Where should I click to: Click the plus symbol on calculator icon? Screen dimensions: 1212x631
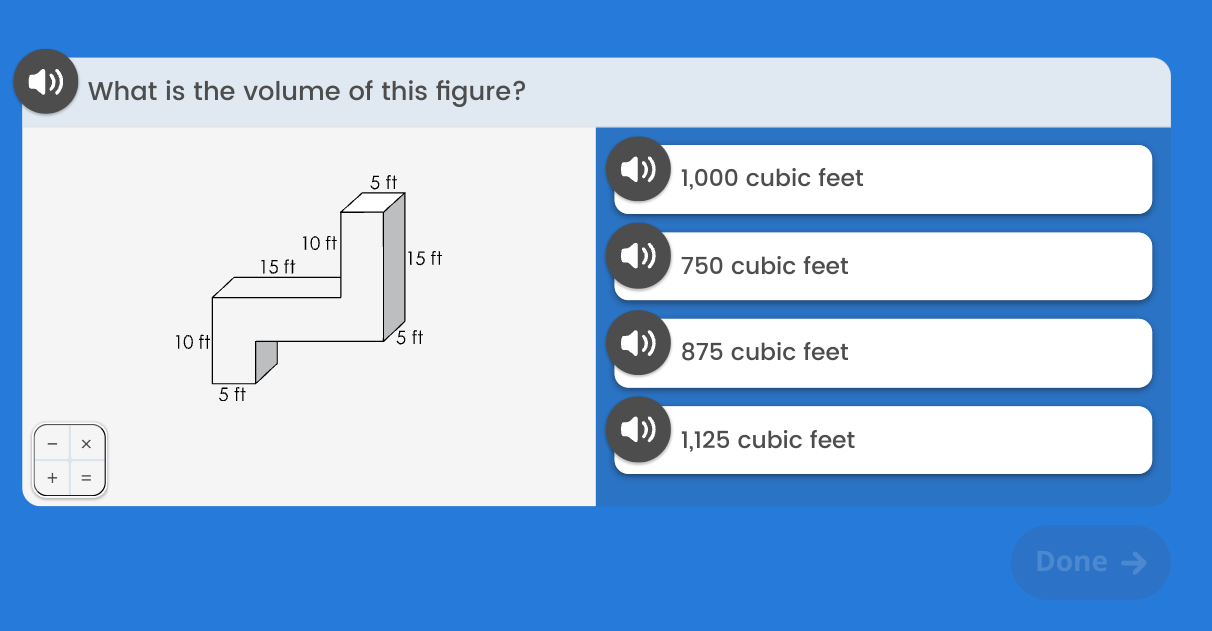tap(52, 478)
